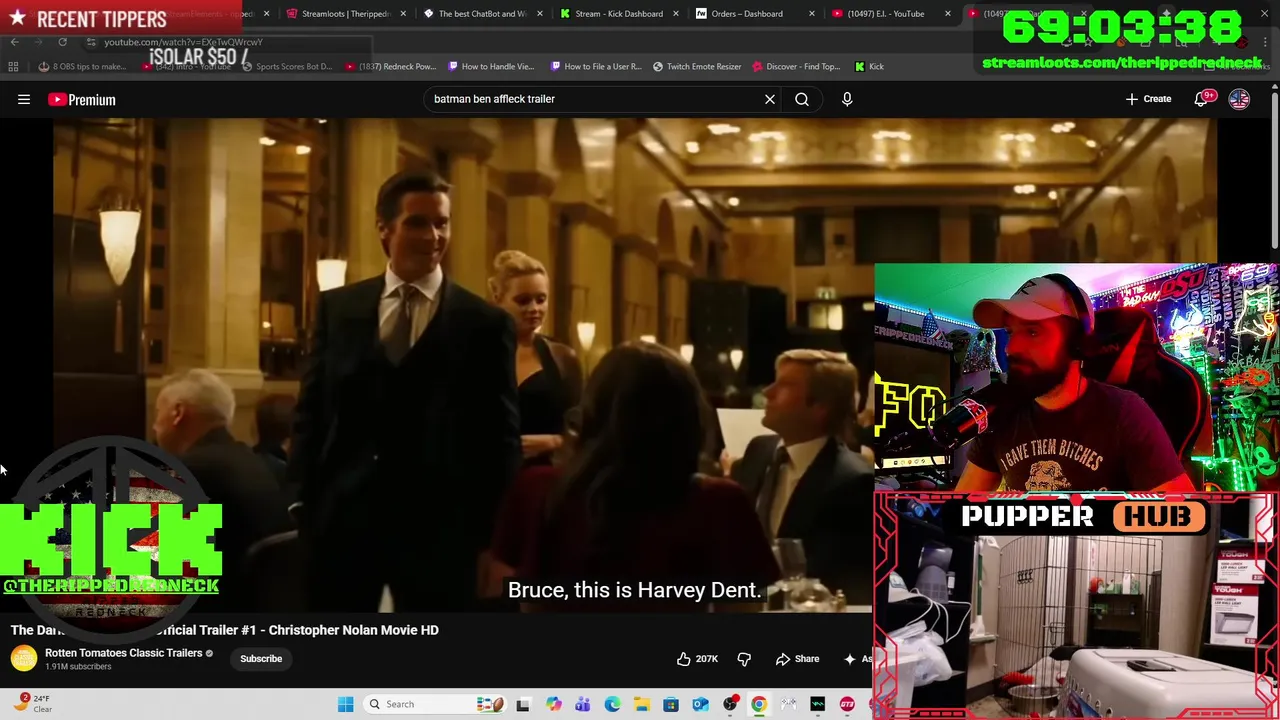Open the Kick bookmark
This screenshot has height=720, width=1280.
(x=869, y=66)
